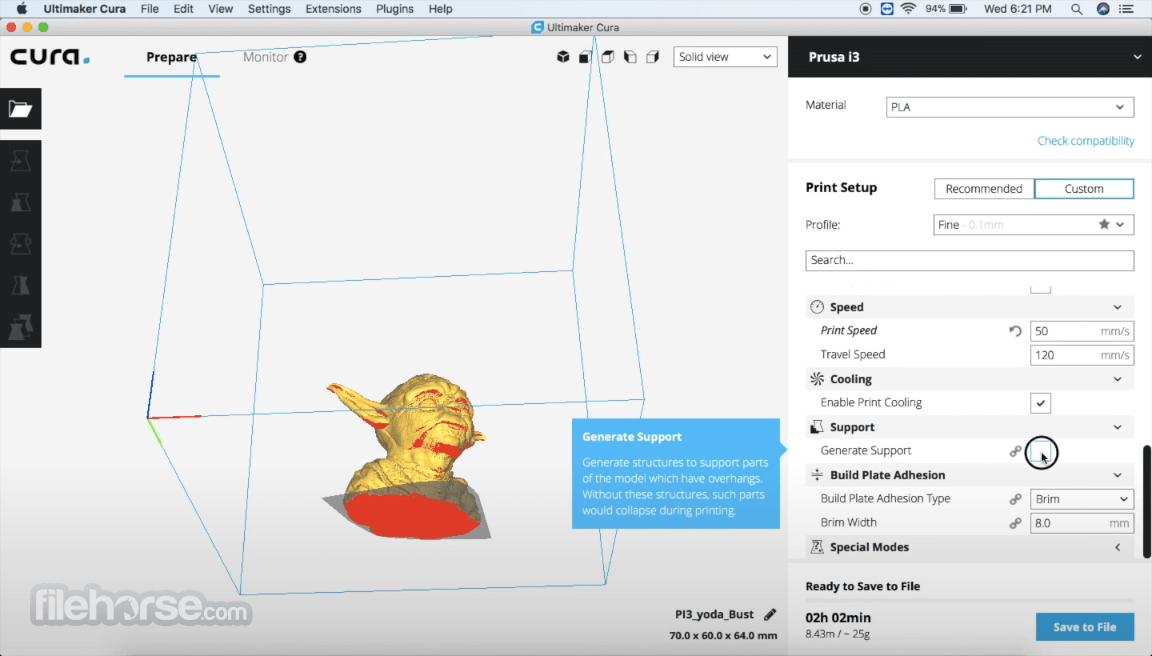The height and width of the screenshot is (656, 1152).
Task: Enable the Generate Support checkbox
Action: [1040, 451]
